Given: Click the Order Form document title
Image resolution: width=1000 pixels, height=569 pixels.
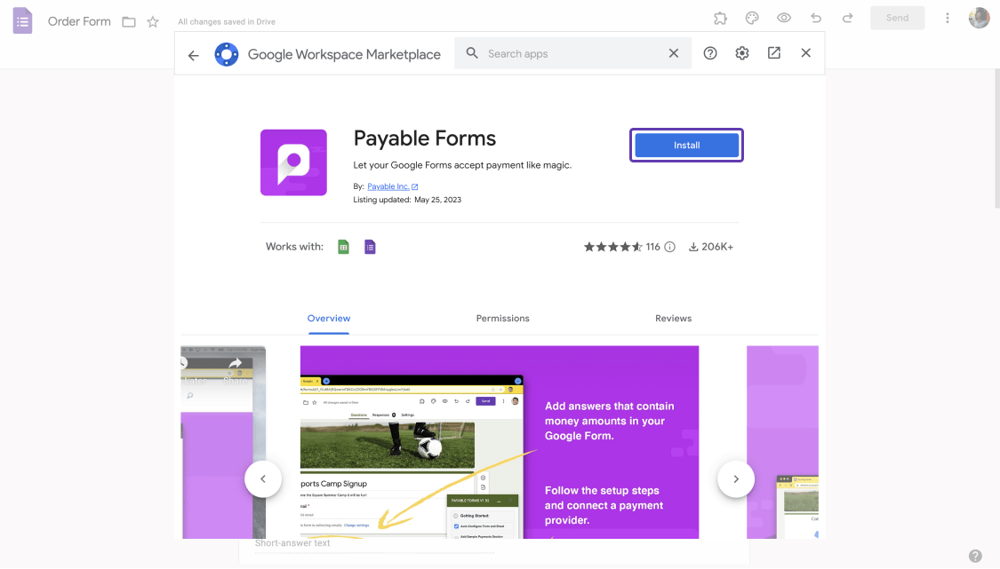Looking at the screenshot, I should [x=79, y=22].
